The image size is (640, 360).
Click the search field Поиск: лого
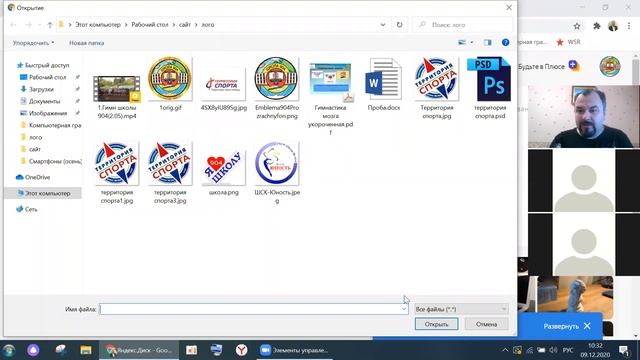point(463,25)
